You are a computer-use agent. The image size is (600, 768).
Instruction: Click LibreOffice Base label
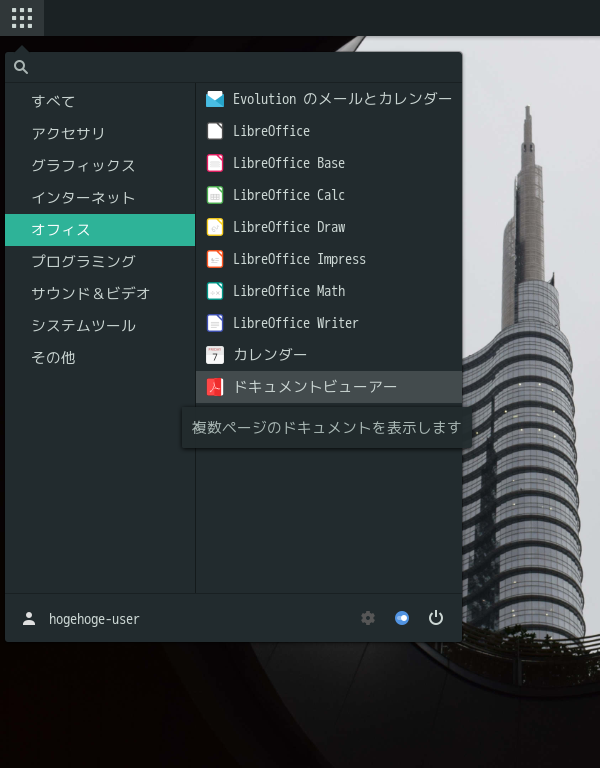[x=289, y=163]
